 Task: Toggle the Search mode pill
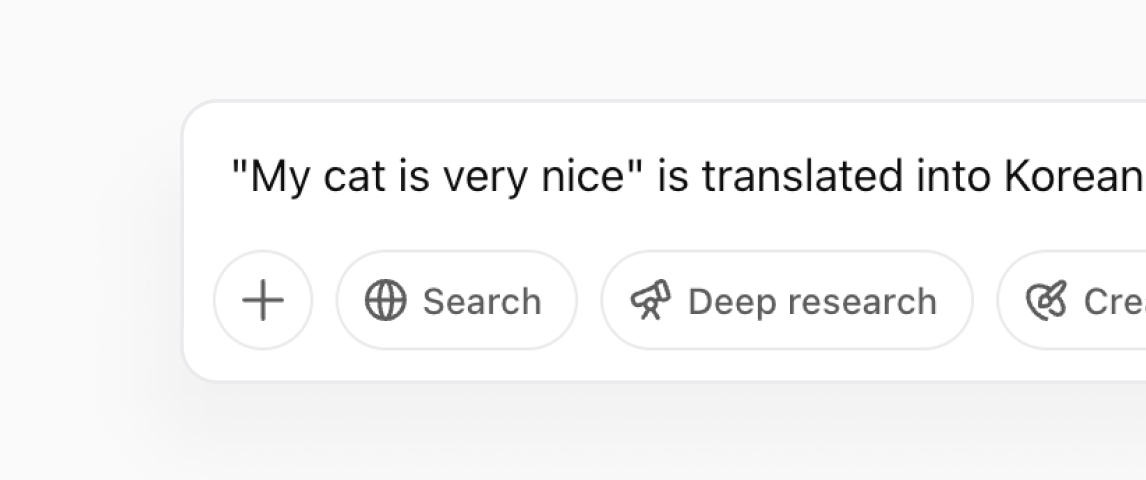pyautogui.click(x=457, y=300)
